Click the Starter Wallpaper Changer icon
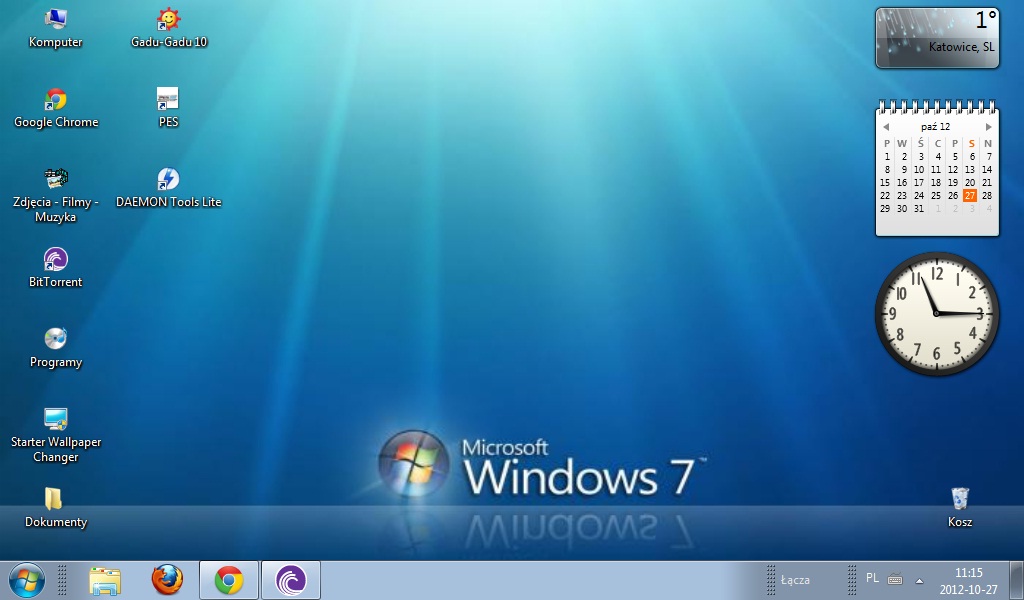 [56, 420]
